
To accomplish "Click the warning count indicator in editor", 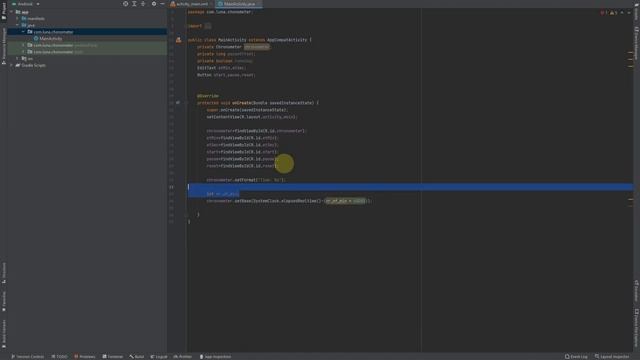I will pos(613,13).
